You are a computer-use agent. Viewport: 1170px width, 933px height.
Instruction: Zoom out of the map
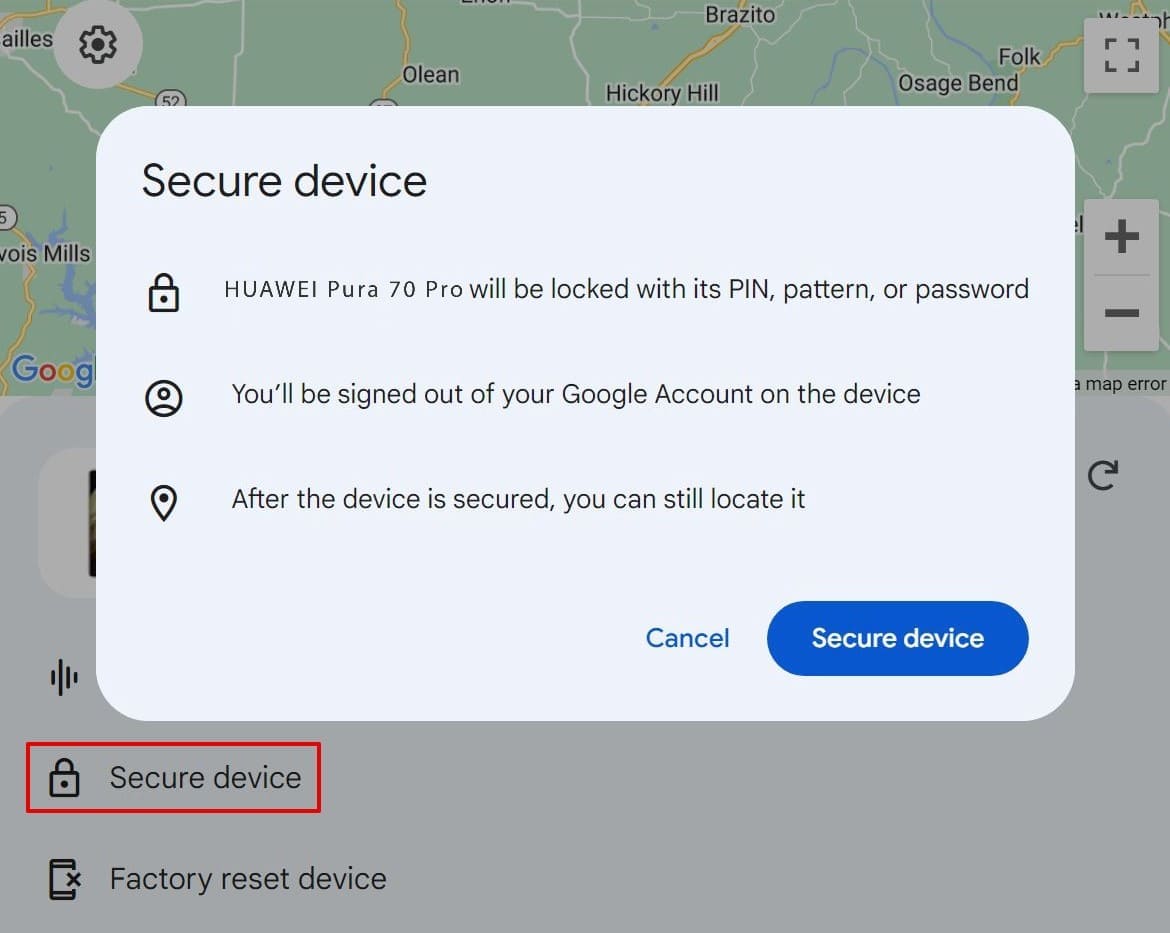coord(1122,313)
